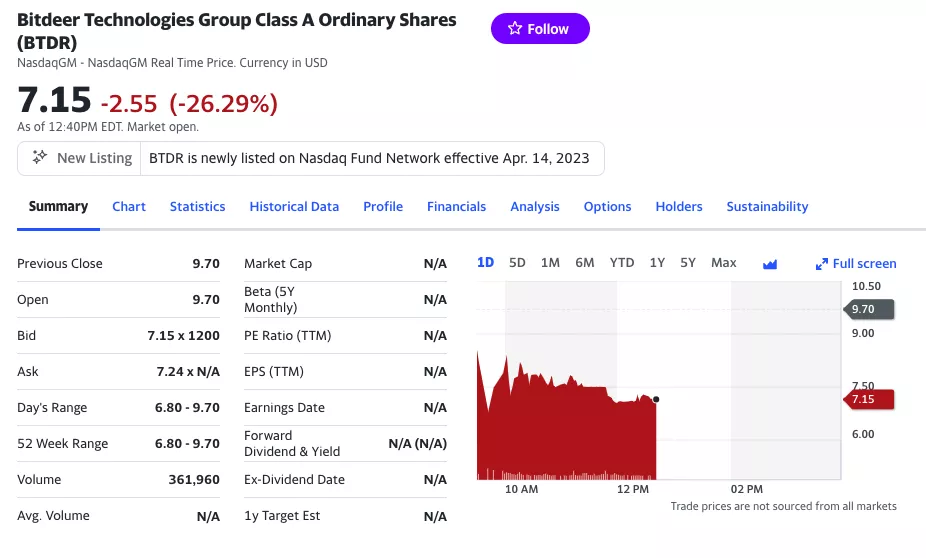Click the Full screen expand icon
The height and width of the screenshot is (558, 926).
822,264
